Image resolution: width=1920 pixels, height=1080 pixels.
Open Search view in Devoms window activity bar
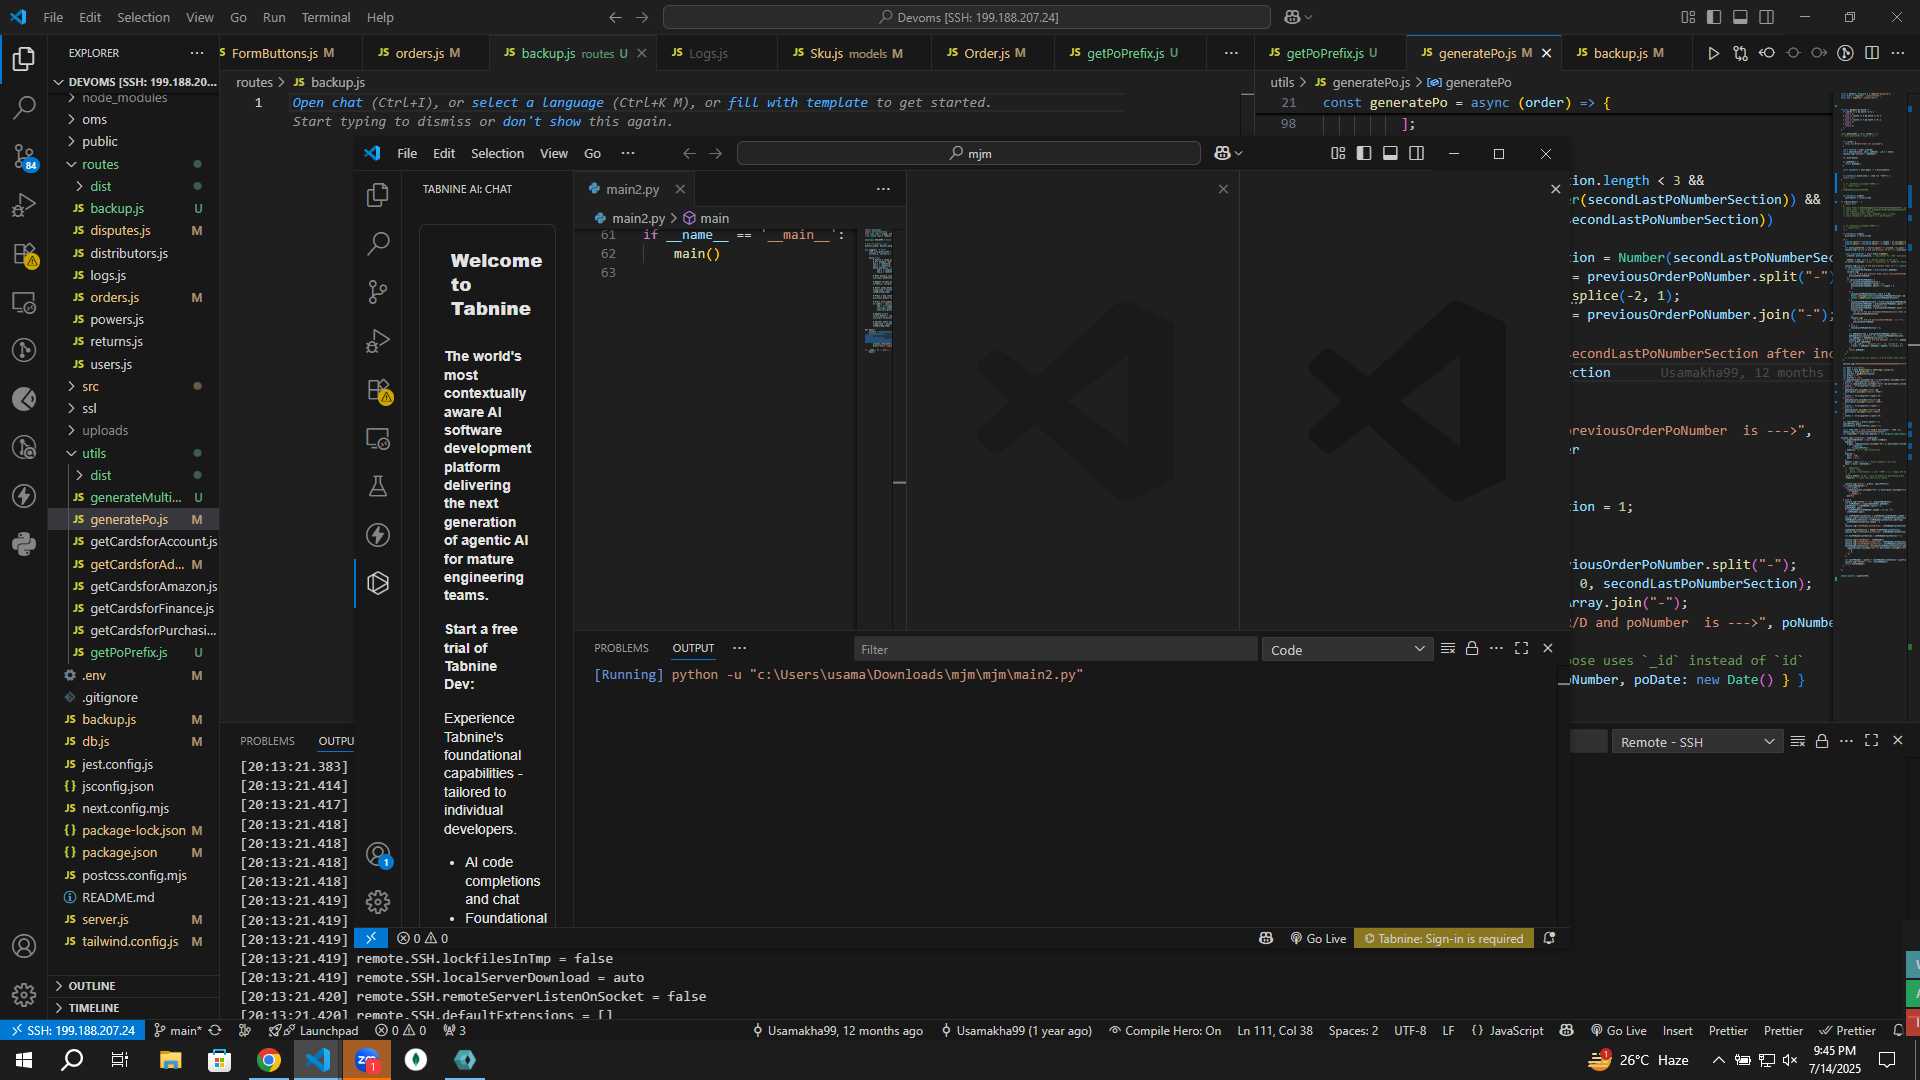24,106
